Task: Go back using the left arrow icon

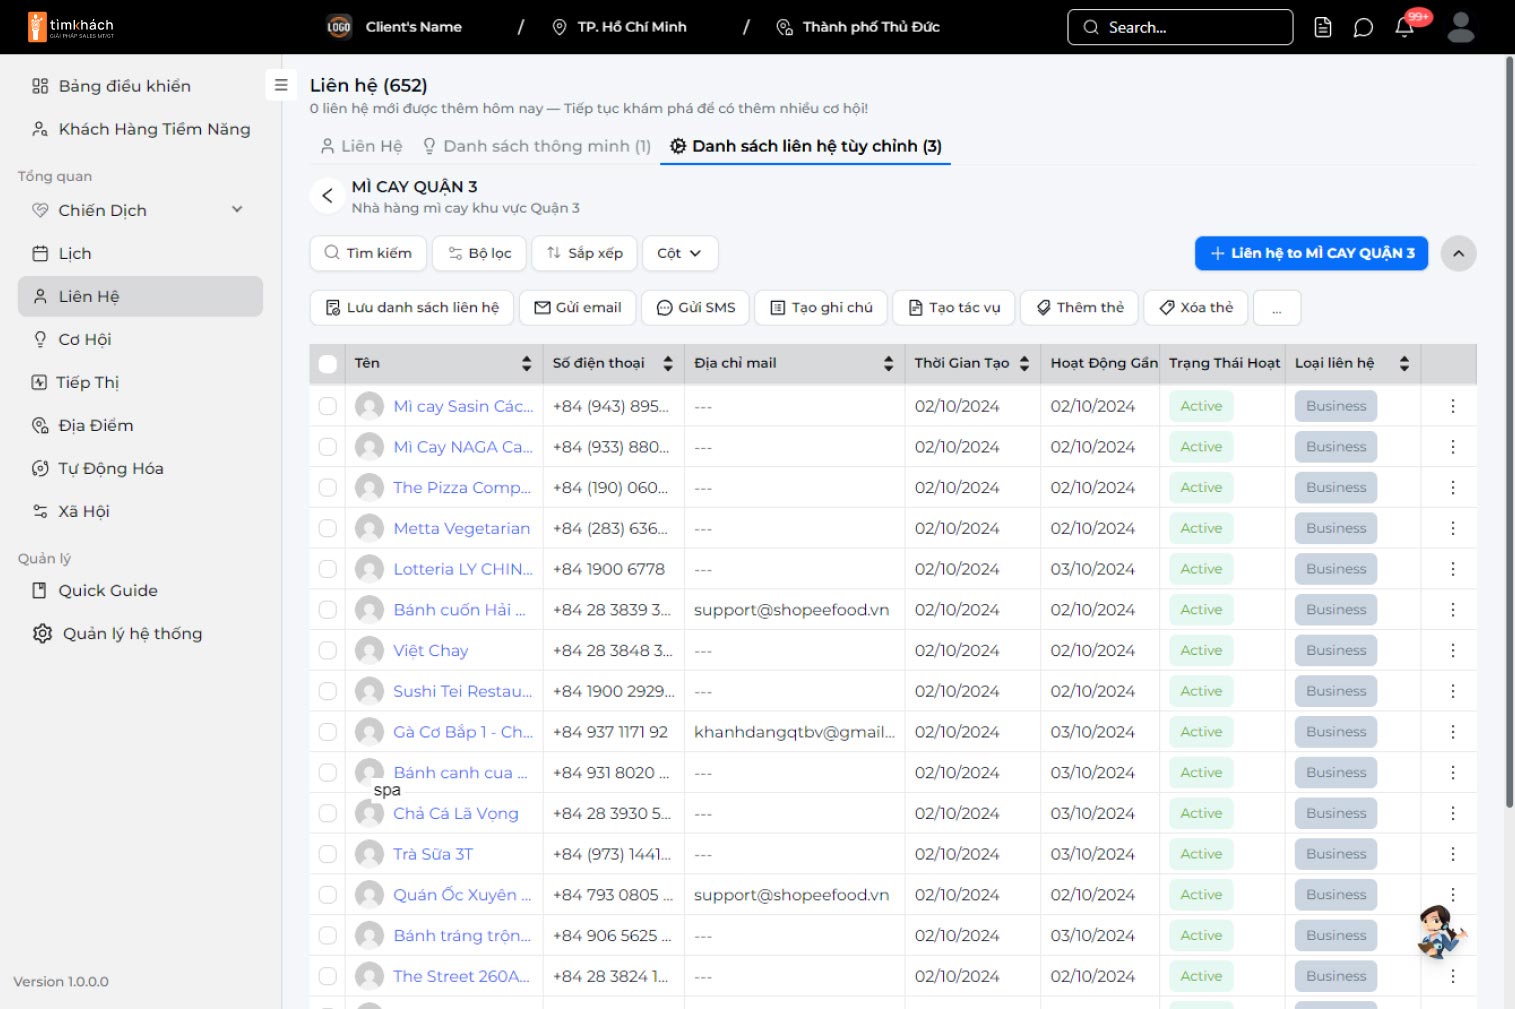Action: pyautogui.click(x=327, y=195)
